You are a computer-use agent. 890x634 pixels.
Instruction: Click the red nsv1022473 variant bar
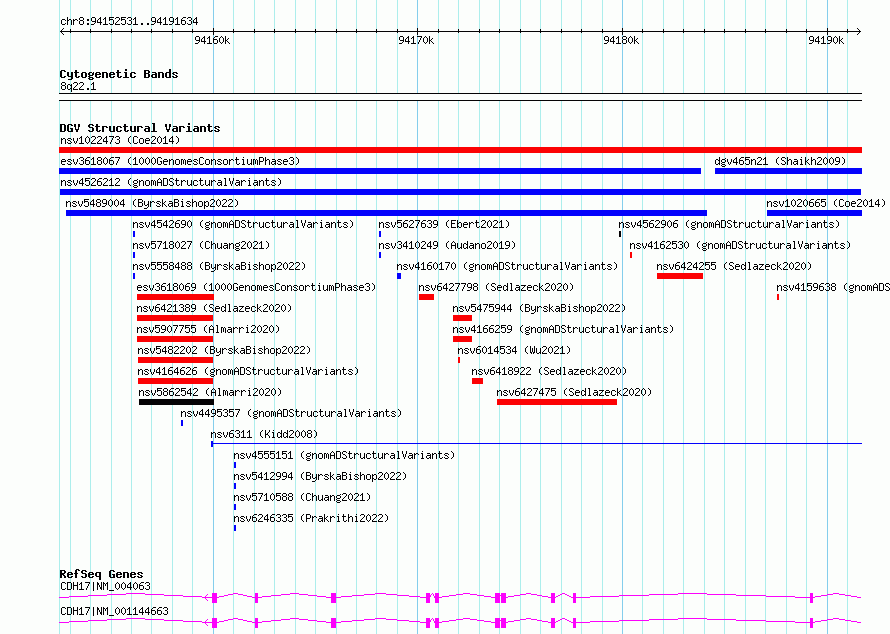460,150
